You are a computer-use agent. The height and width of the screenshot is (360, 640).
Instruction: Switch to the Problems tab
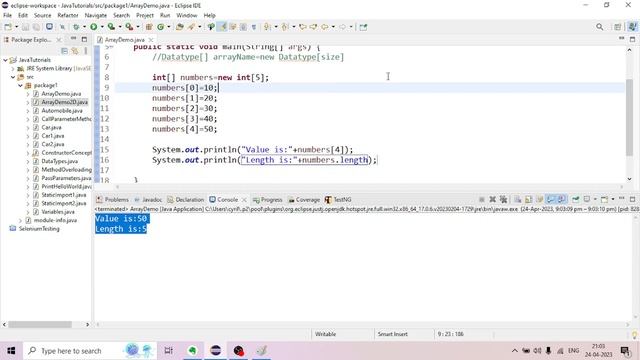pos(112,200)
